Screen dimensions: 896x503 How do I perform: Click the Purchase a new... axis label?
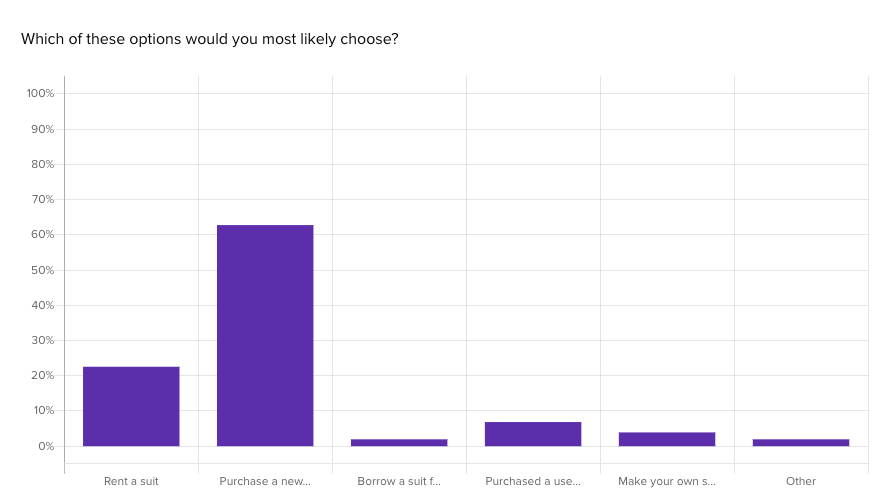265,481
